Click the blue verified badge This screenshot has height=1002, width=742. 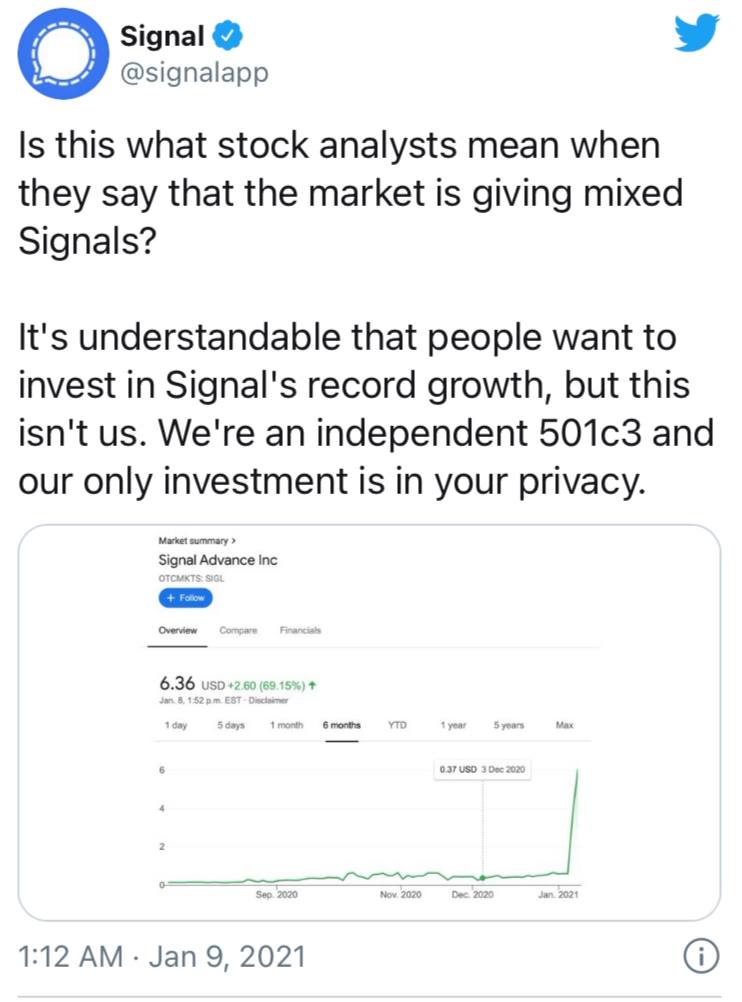(228, 35)
